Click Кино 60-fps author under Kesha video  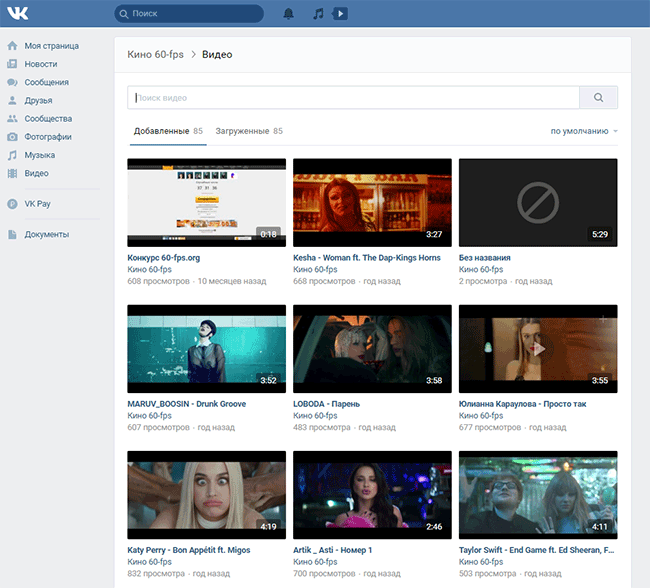pyautogui.click(x=315, y=270)
